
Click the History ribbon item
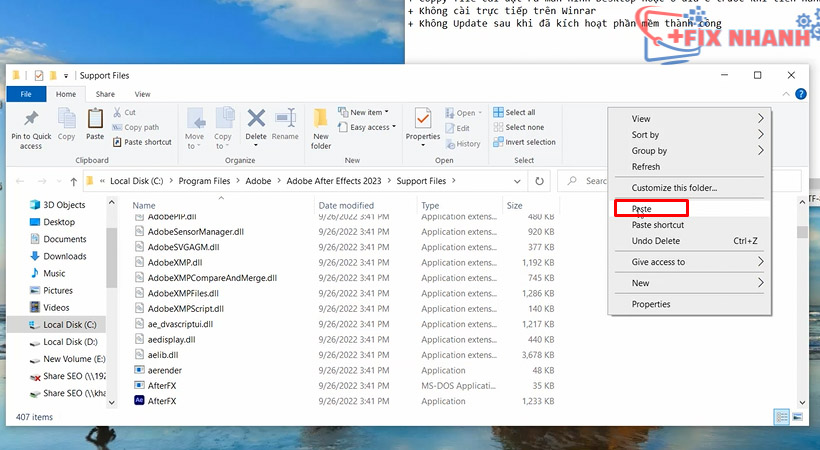pyautogui.click(x=463, y=143)
